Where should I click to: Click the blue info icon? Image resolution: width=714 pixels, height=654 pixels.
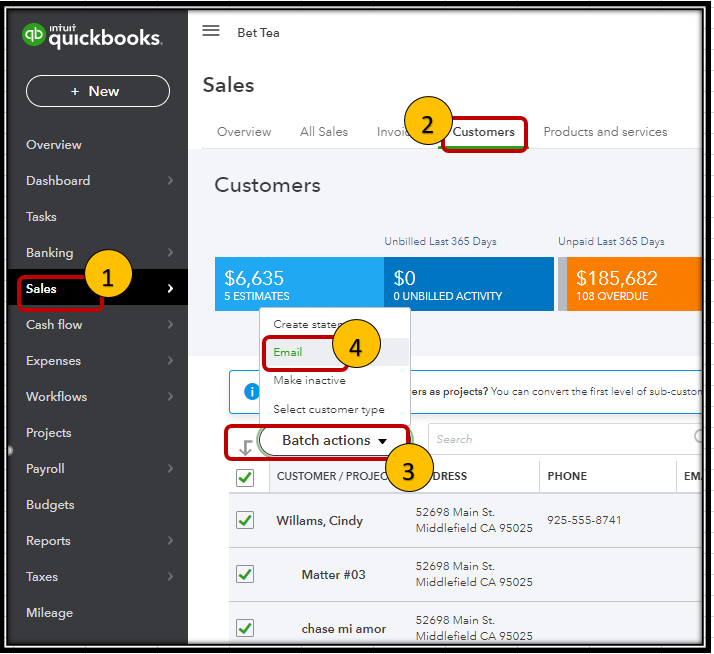[251, 392]
